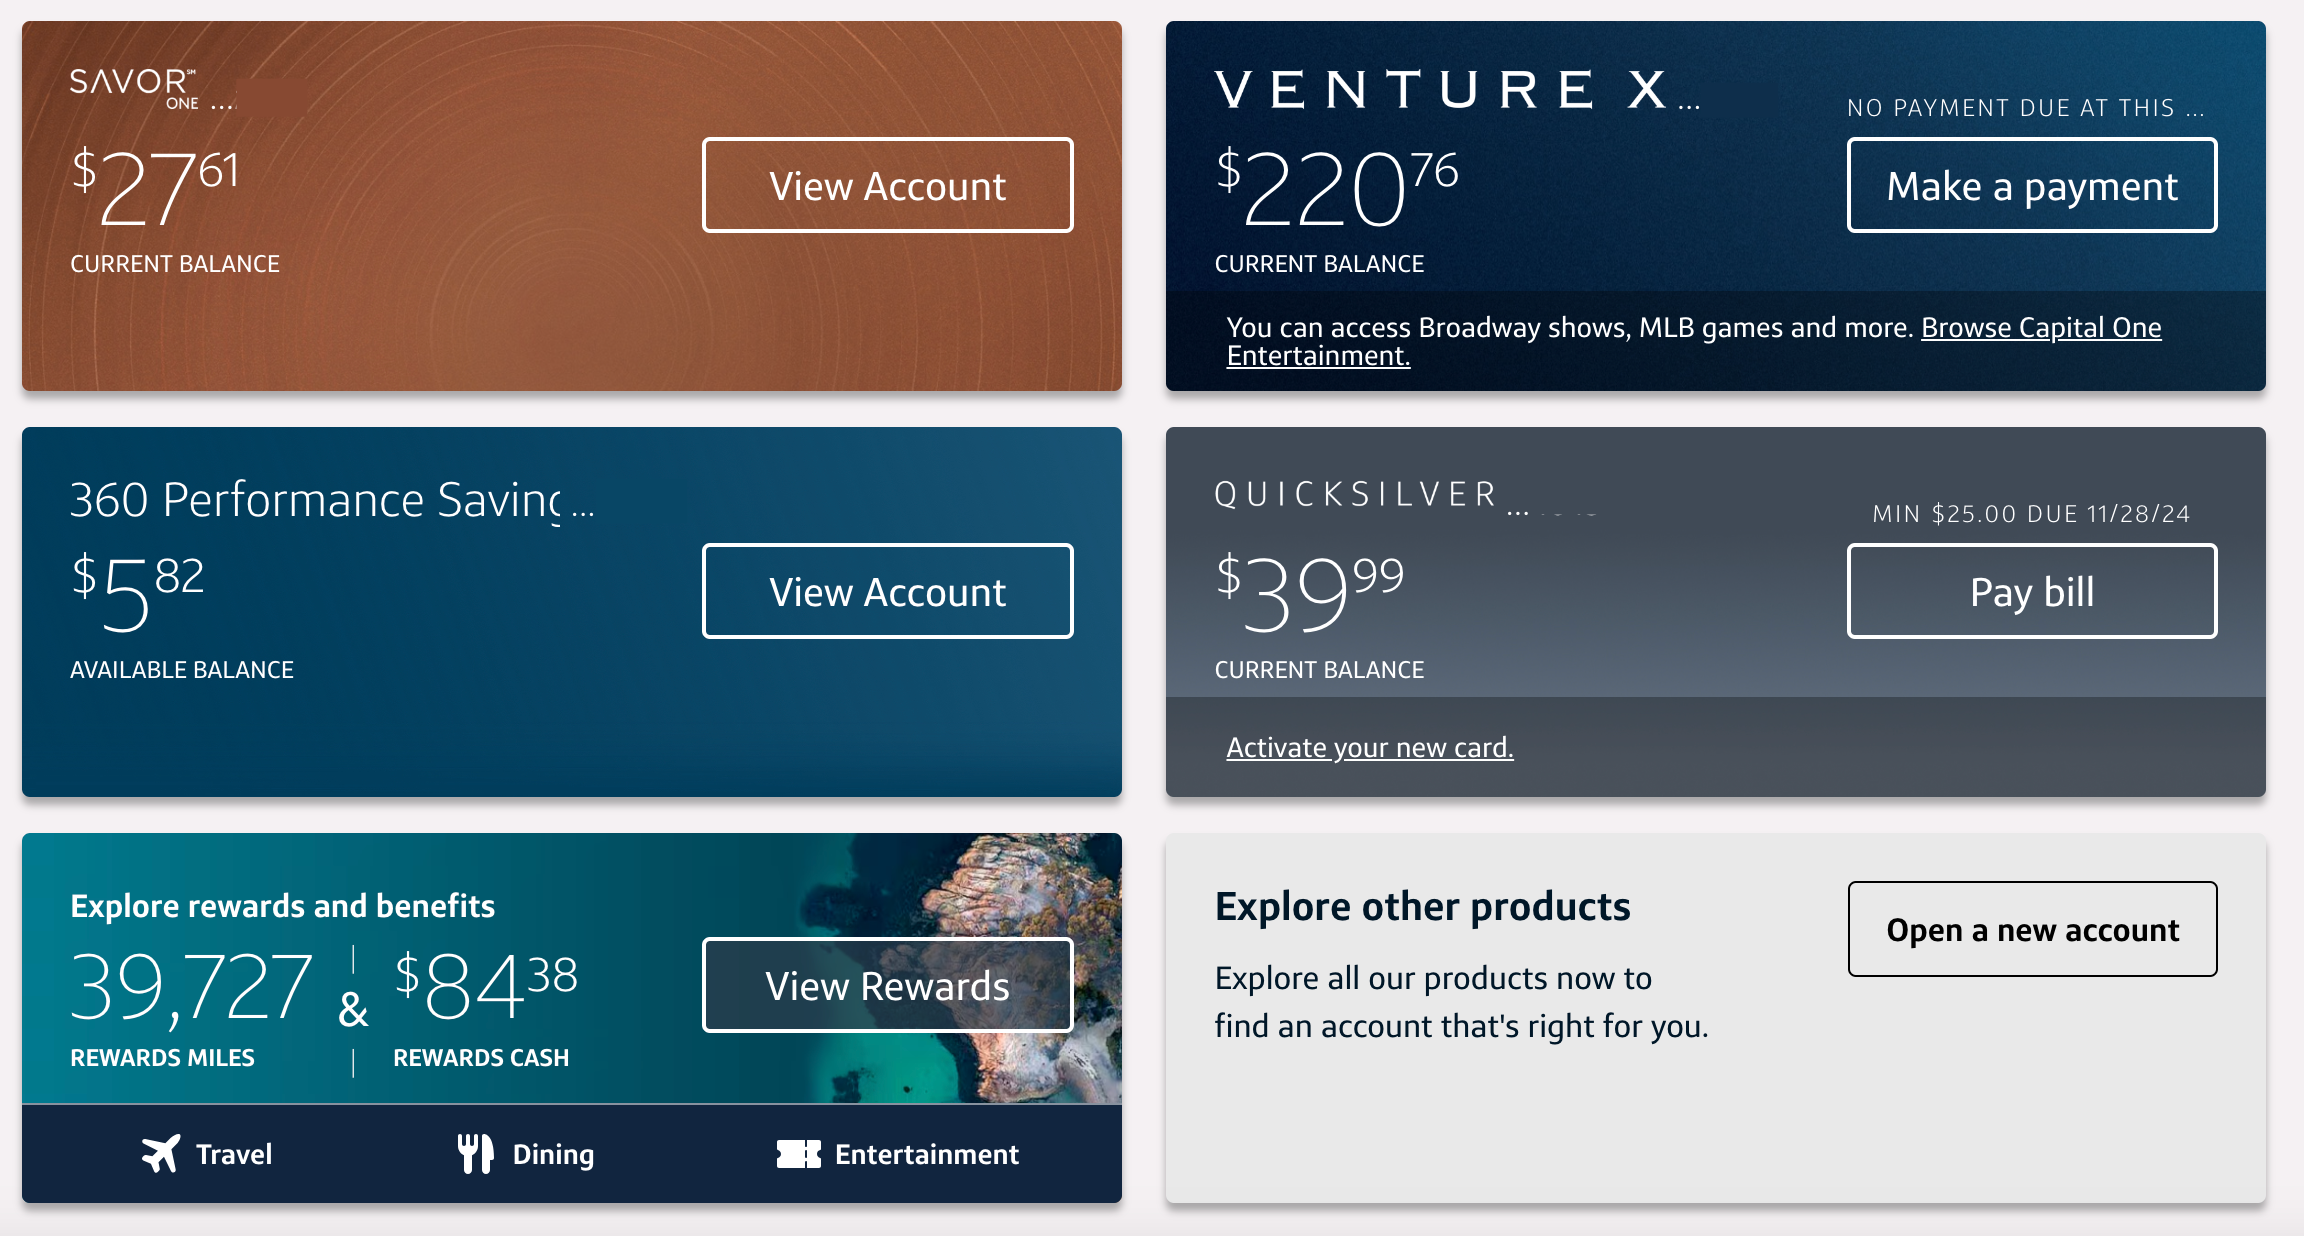Click the View Rewards button
The height and width of the screenshot is (1236, 2304).
coord(887,985)
